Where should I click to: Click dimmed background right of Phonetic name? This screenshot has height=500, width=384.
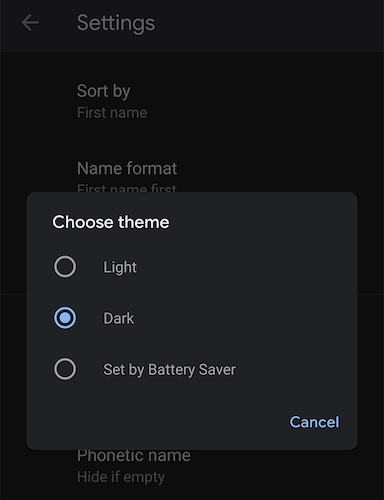pos(287,470)
